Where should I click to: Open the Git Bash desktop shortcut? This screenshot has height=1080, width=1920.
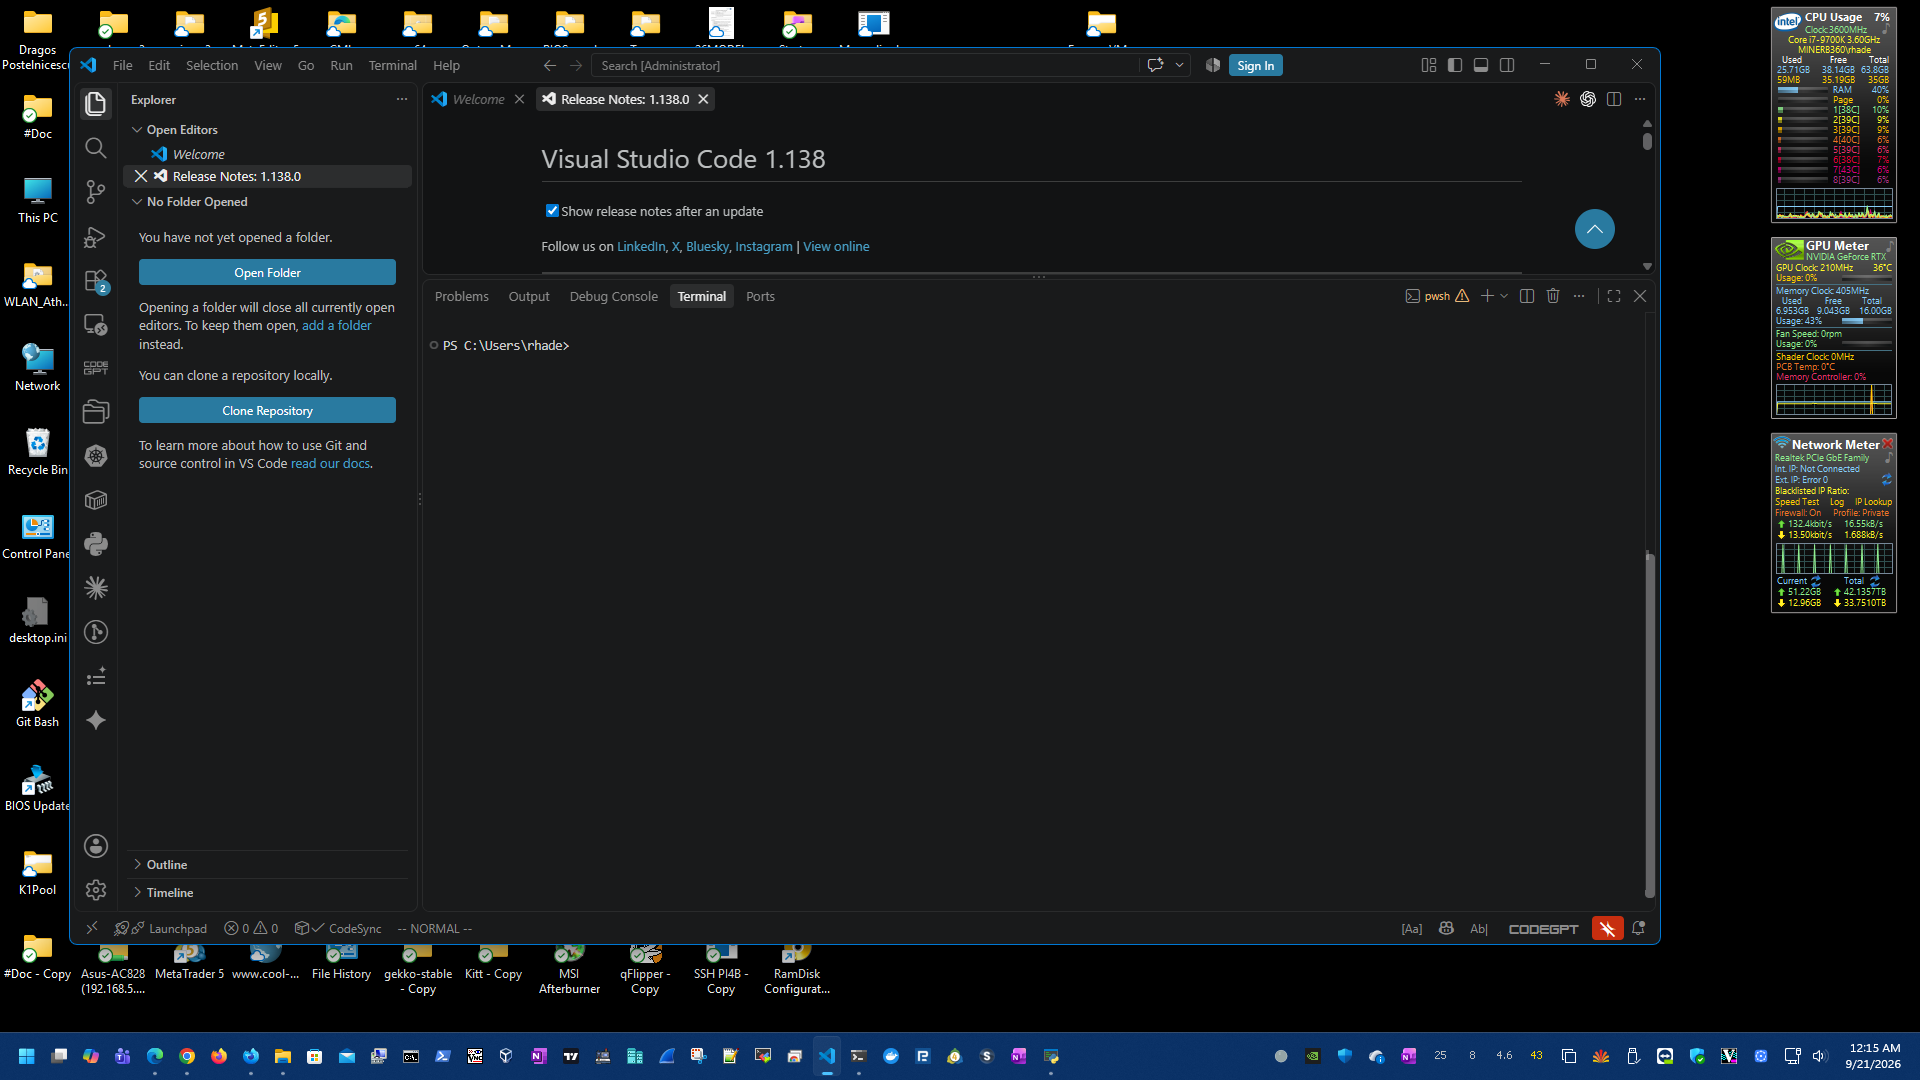(37, 704)
